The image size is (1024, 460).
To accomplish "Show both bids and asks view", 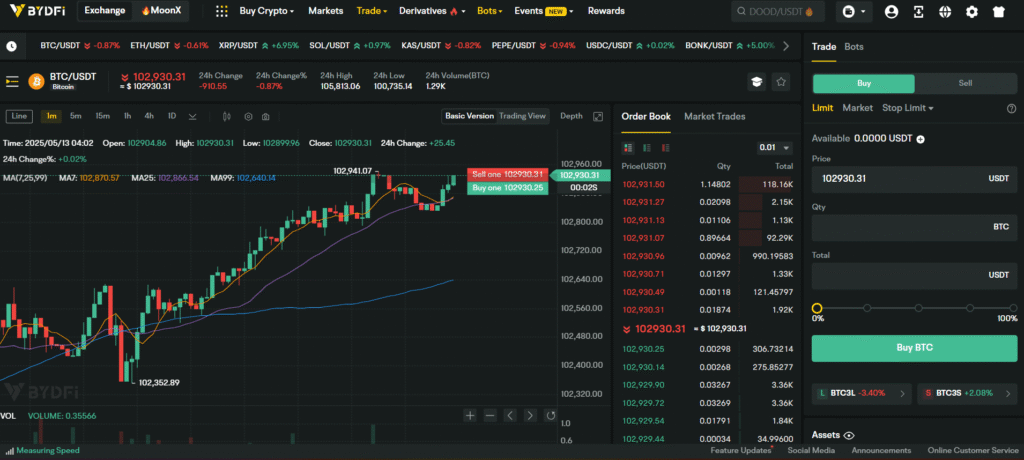I will pos(628,148).
